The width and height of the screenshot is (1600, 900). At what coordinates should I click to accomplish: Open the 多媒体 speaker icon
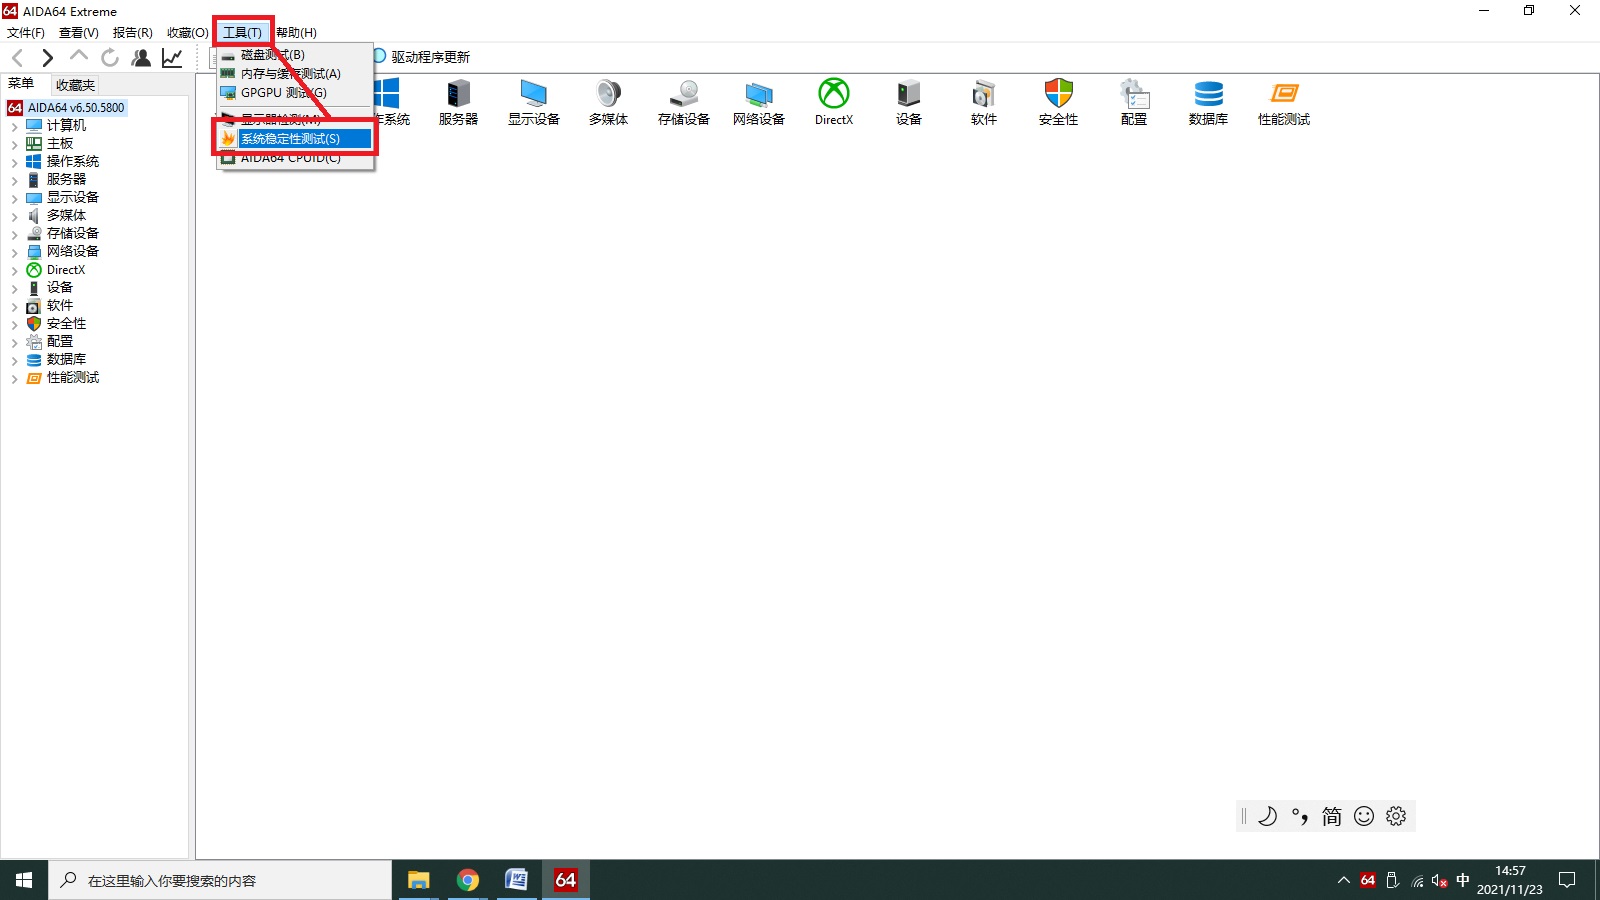pos(608,101)
